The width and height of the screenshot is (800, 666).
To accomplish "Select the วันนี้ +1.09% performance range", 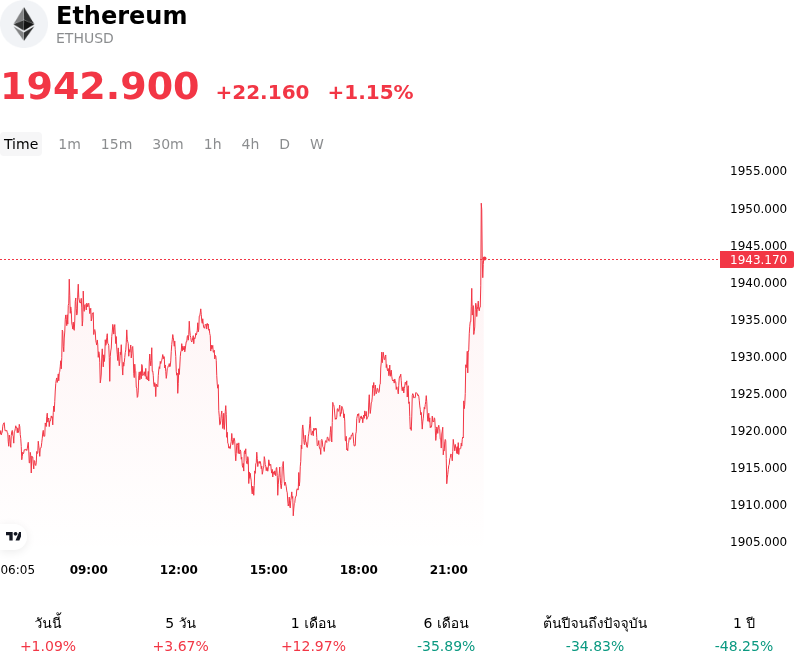I will click(48, 634).
